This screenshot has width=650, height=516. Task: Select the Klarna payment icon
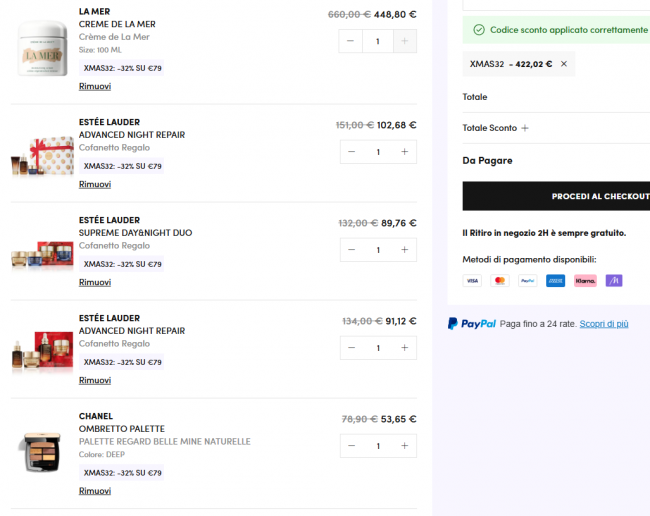pos(585,281)
